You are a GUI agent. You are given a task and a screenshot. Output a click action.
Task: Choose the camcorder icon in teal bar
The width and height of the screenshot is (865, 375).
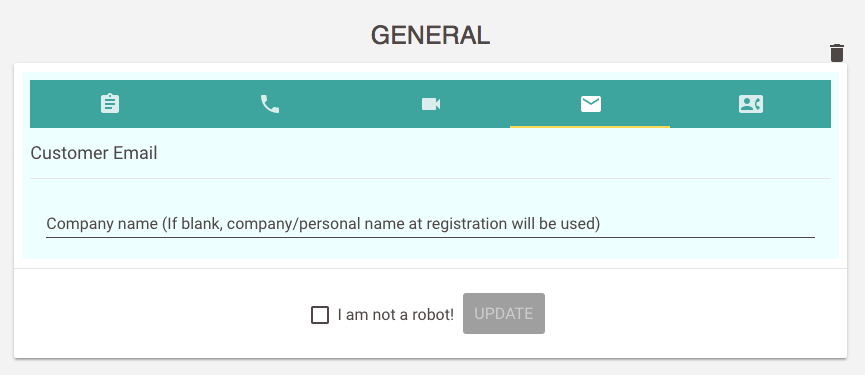pyautogui.click(x=430, y=104)
